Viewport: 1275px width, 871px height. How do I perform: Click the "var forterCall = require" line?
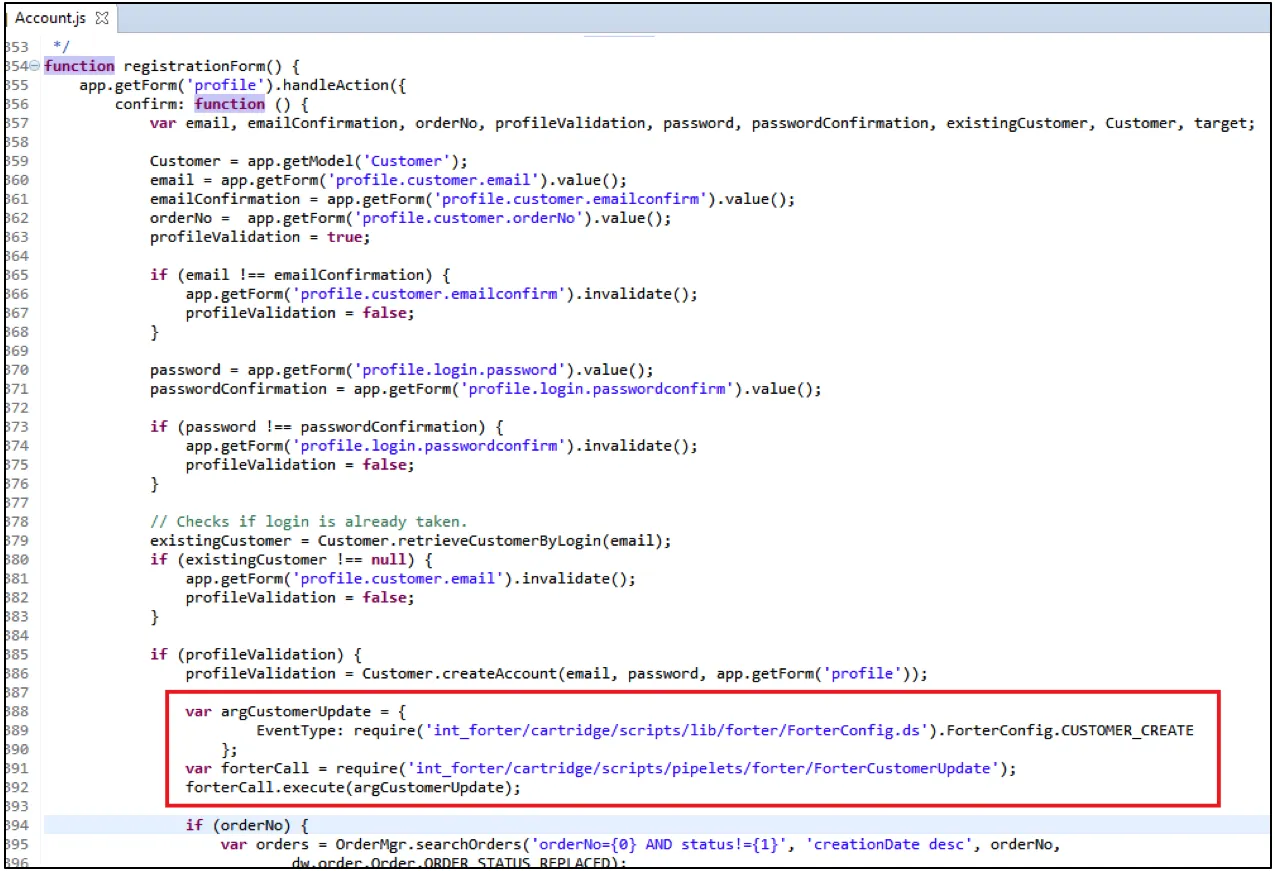tap(601, 769)
